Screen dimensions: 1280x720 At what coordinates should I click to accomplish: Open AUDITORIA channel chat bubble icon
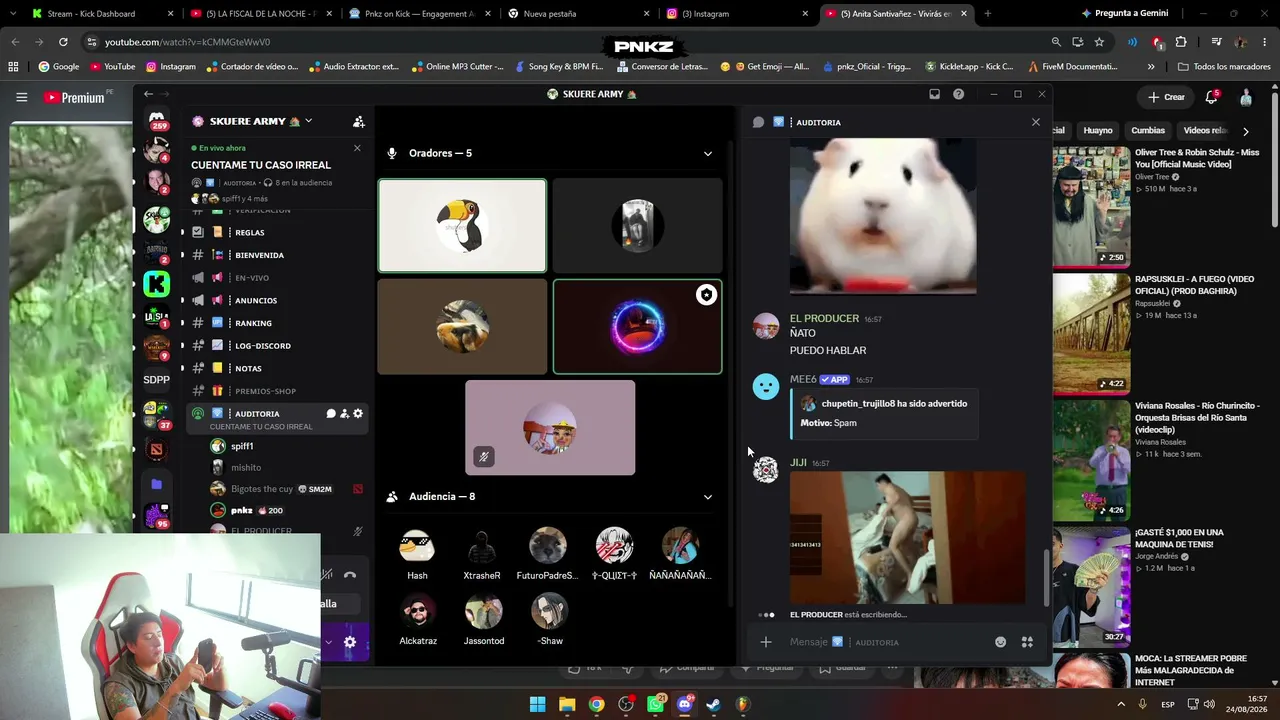point(330,414)
